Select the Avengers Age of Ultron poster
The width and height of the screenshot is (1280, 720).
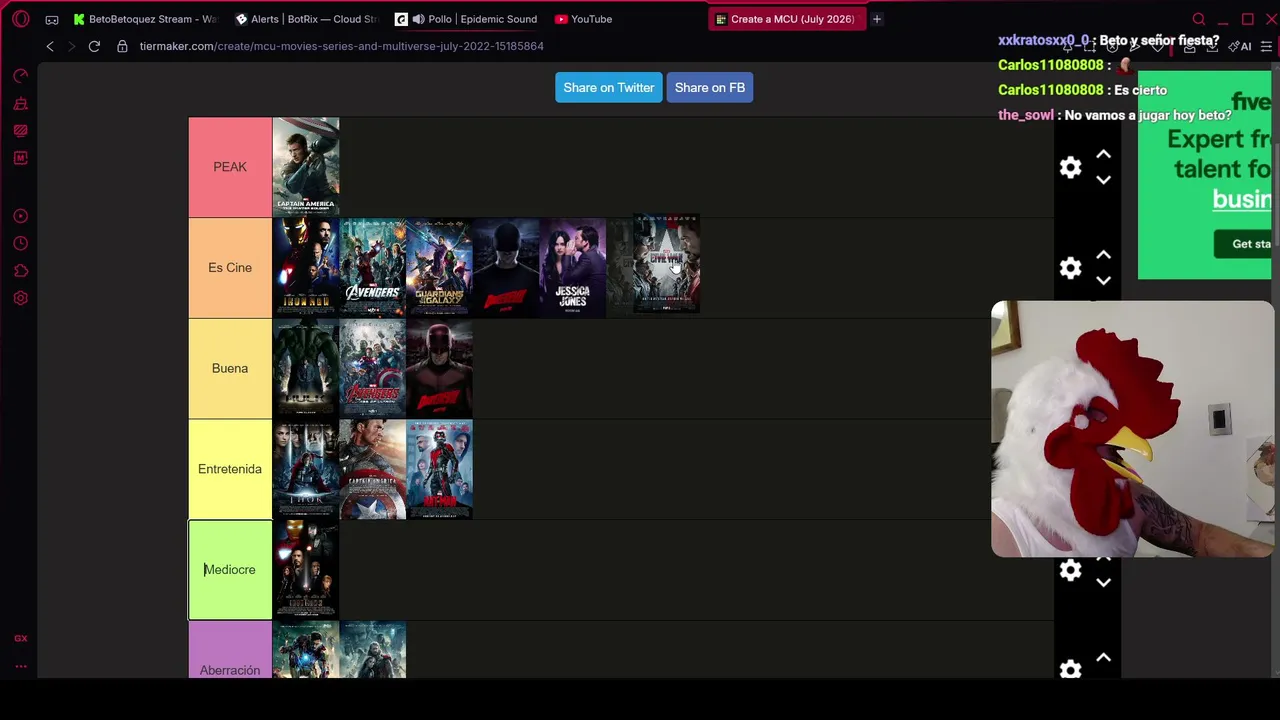373,368
